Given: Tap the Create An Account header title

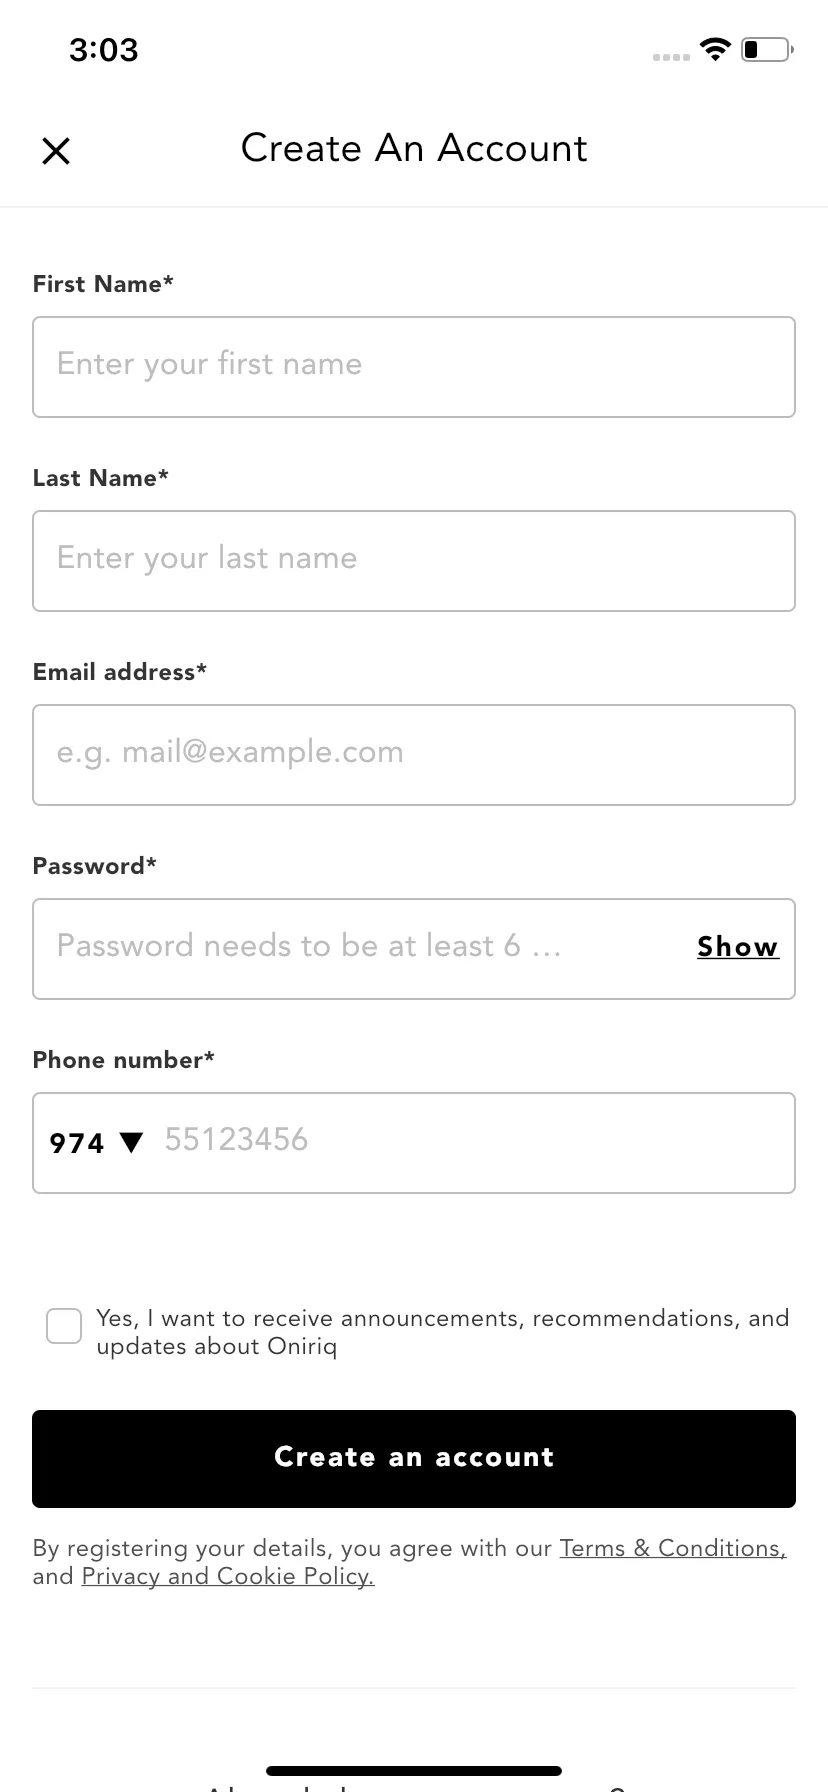Looking at the screenshot, I should tap(414, 148).
